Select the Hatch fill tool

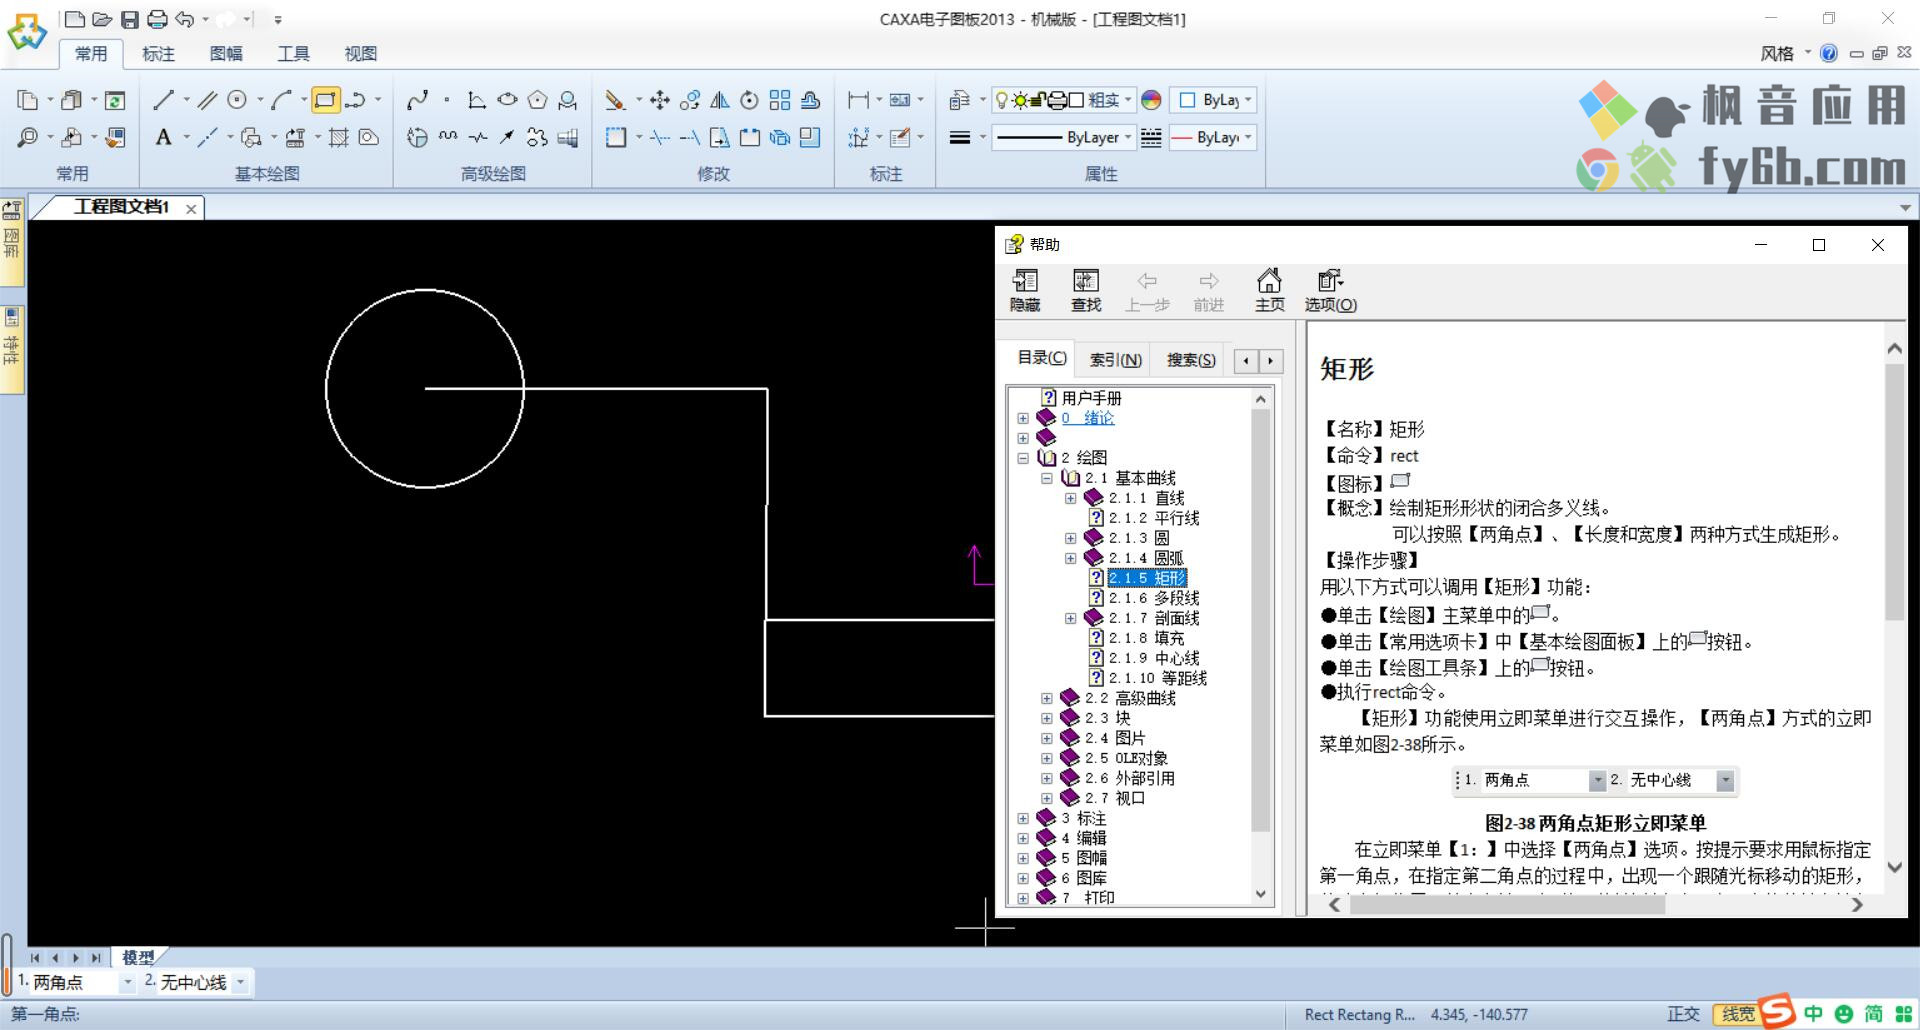339,137
